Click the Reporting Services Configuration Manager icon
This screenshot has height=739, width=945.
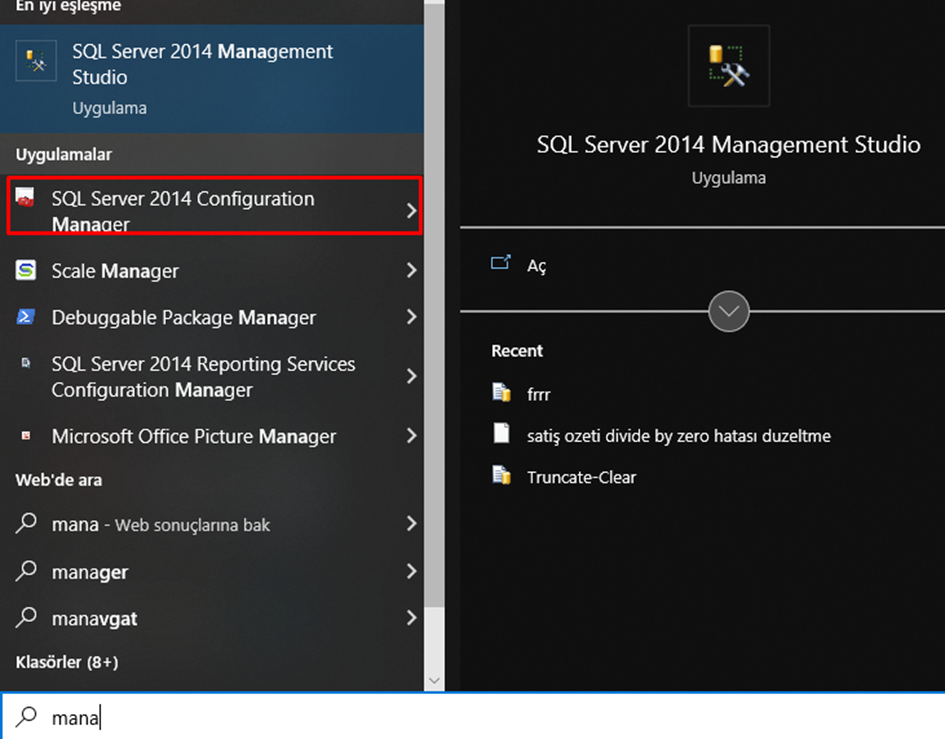[x=25, y=363]
